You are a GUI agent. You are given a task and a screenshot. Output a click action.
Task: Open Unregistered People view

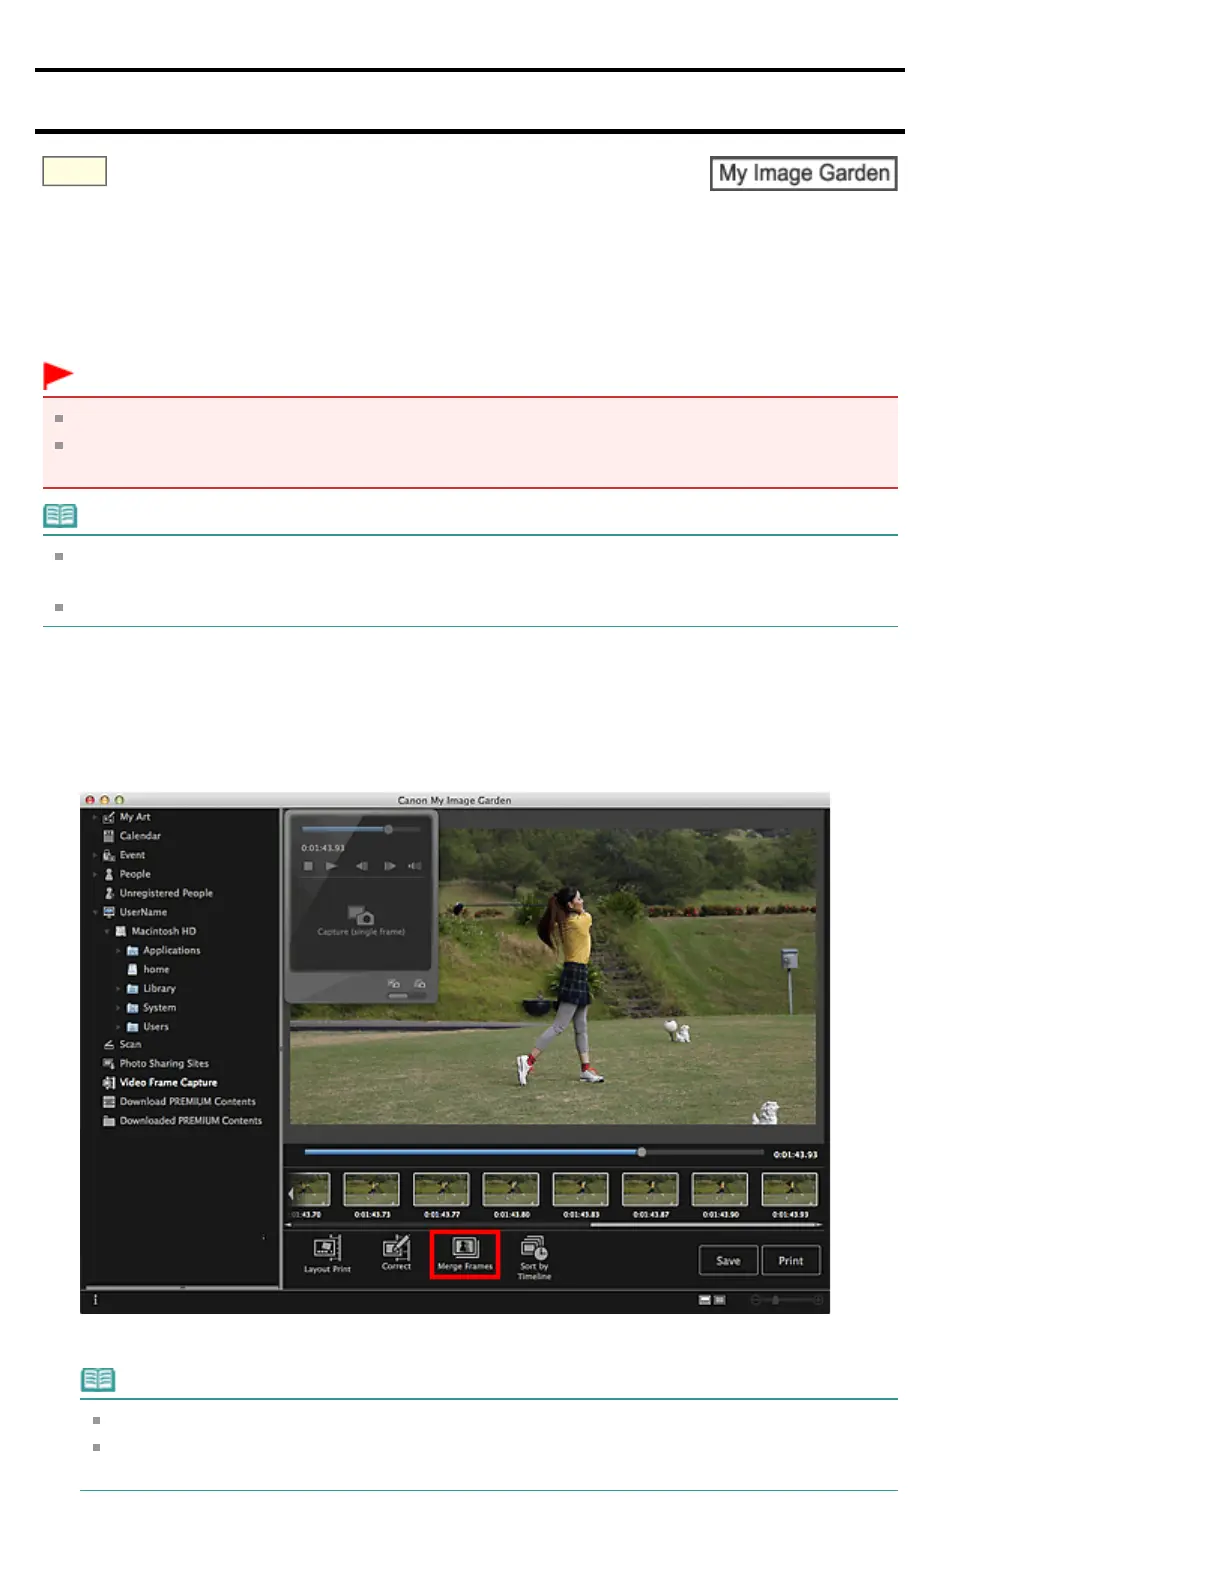[x=166, y=893]
